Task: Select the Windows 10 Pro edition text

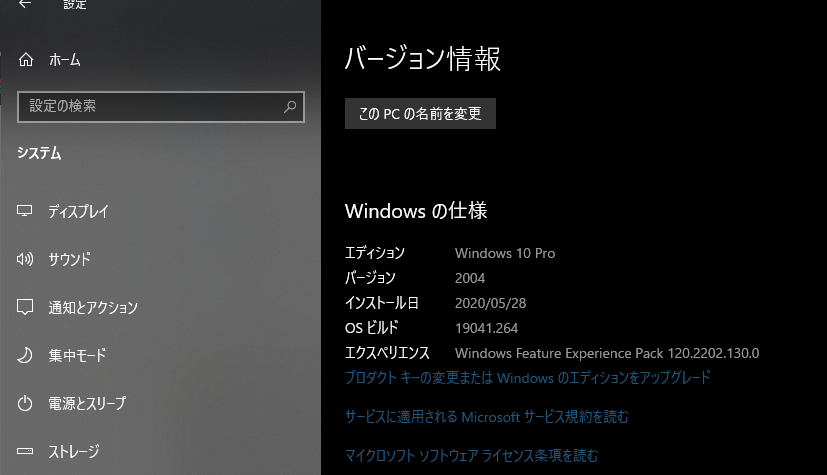Action: (505, 253)
